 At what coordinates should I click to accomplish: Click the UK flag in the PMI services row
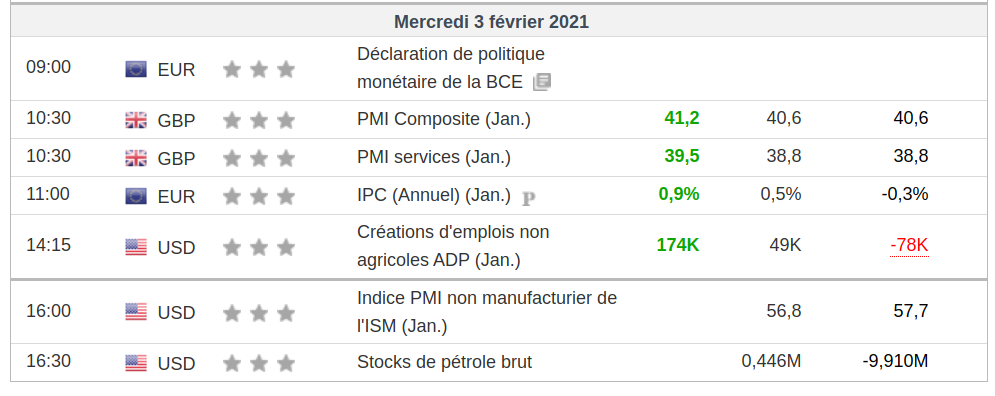click(136, 158)
